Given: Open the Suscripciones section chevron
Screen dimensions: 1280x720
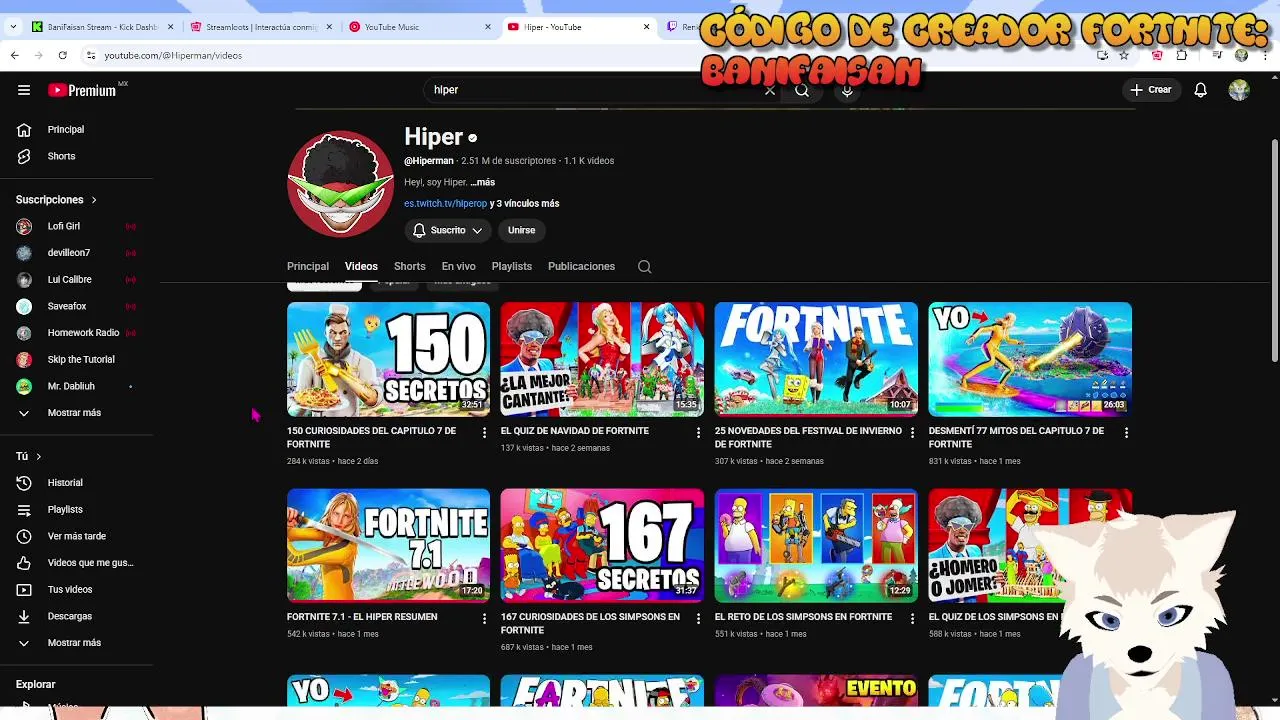Looking at the screenshot, I should tap(94, 200).
